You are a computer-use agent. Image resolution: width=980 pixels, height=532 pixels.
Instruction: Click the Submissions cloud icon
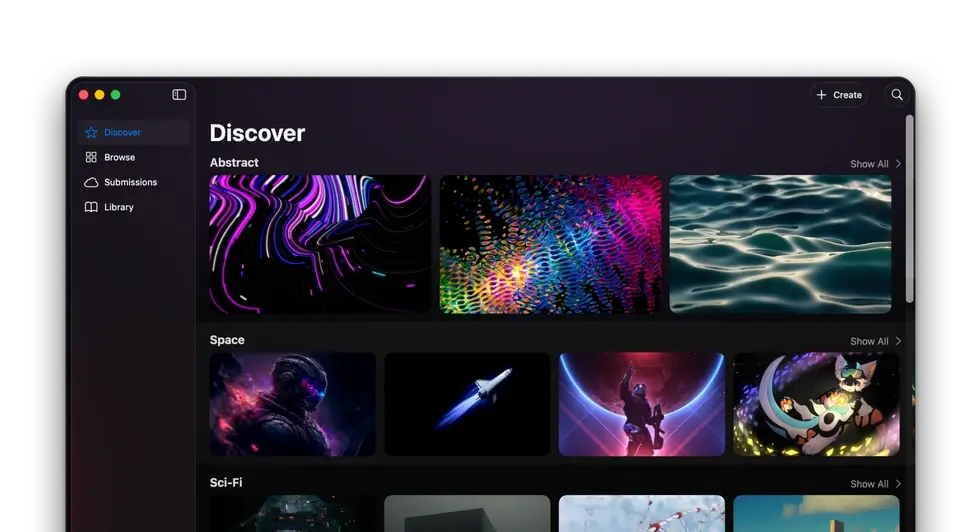91,182
